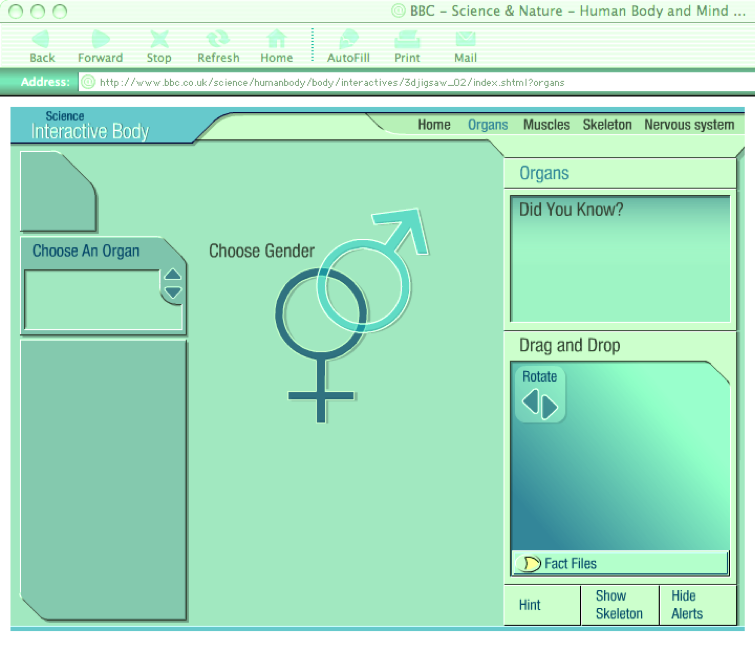This screenshot has height=666, width=755.
Task: Click the AutoFill toolbar icon
Action: coord(348,39)
